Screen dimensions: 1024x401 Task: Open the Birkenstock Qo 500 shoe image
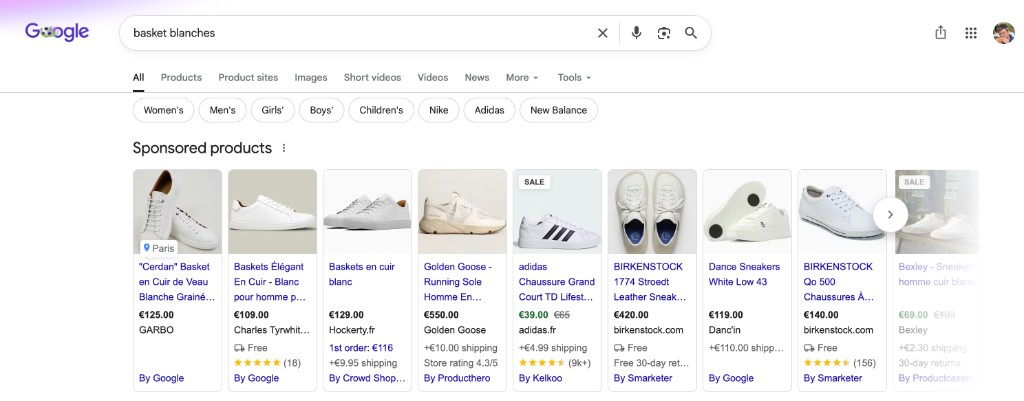coord(842,212)
